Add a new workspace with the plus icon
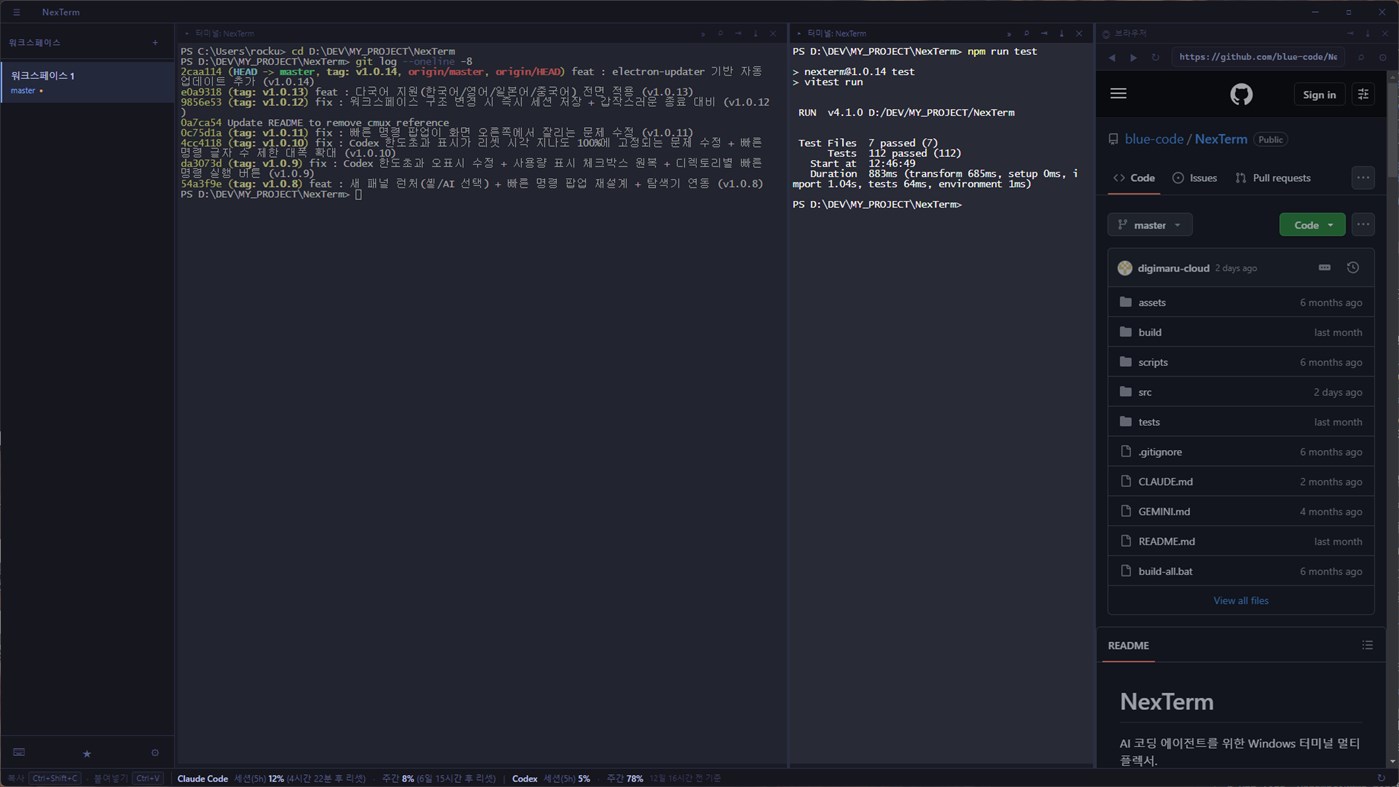 click(155, 42)
